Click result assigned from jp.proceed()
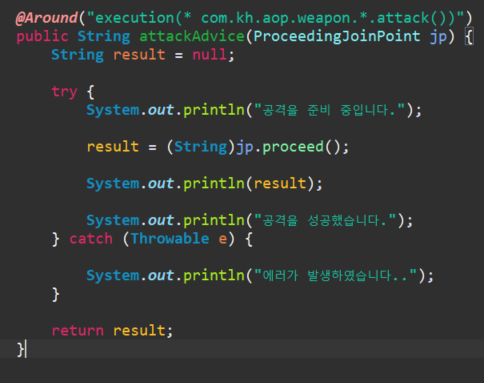The width and height of the screenshot is (484, 383). pyautogui.click(x=113, y=147)
